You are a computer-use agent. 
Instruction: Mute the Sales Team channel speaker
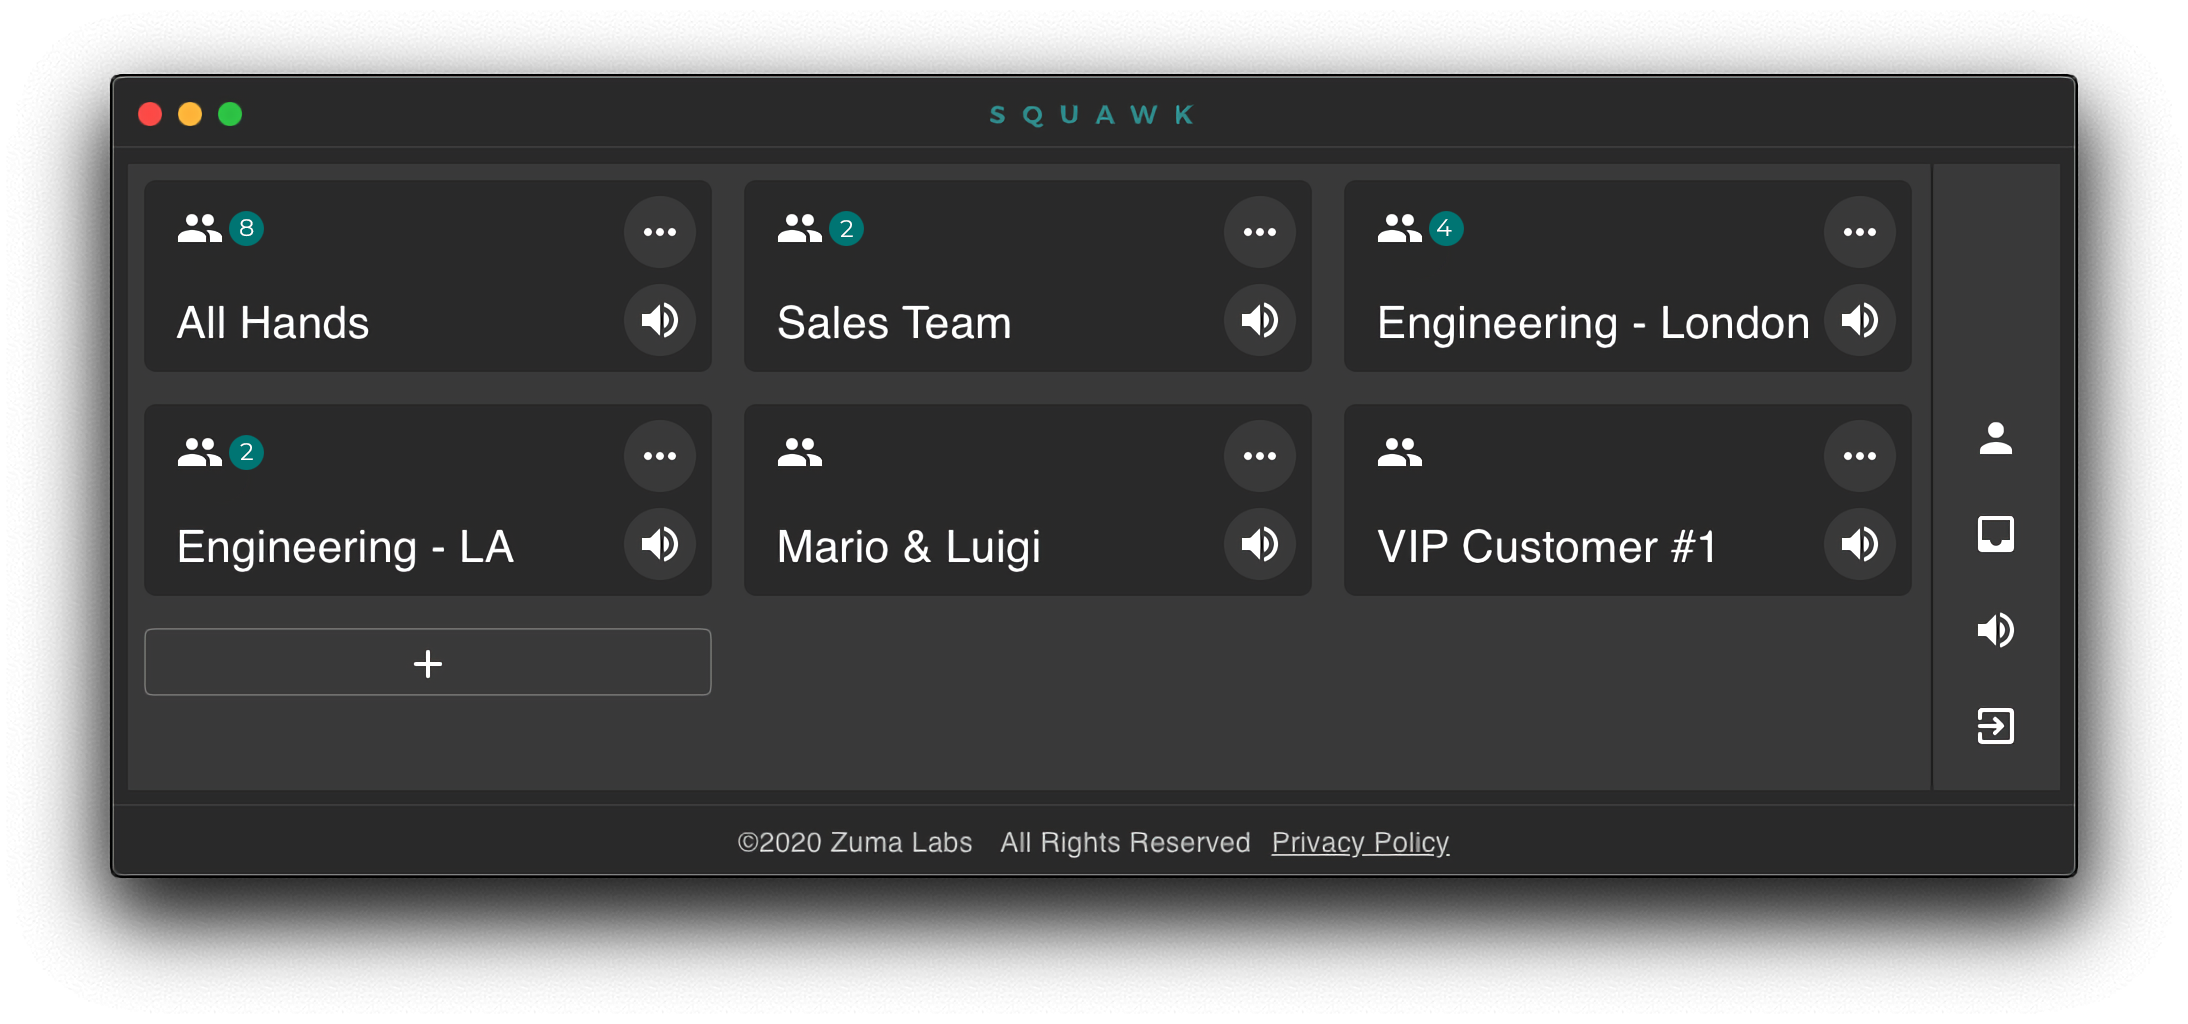[x=1260, y=321]
